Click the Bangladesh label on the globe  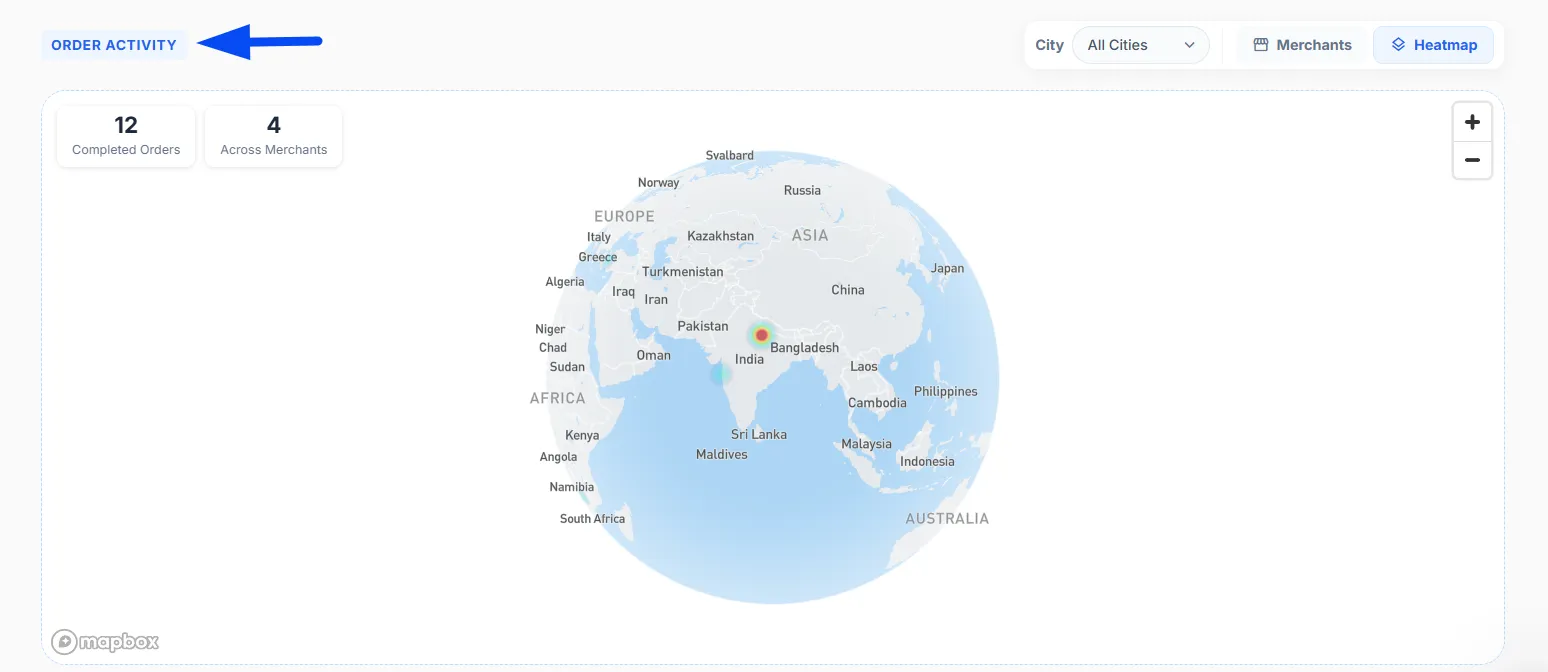pos(805,347)
